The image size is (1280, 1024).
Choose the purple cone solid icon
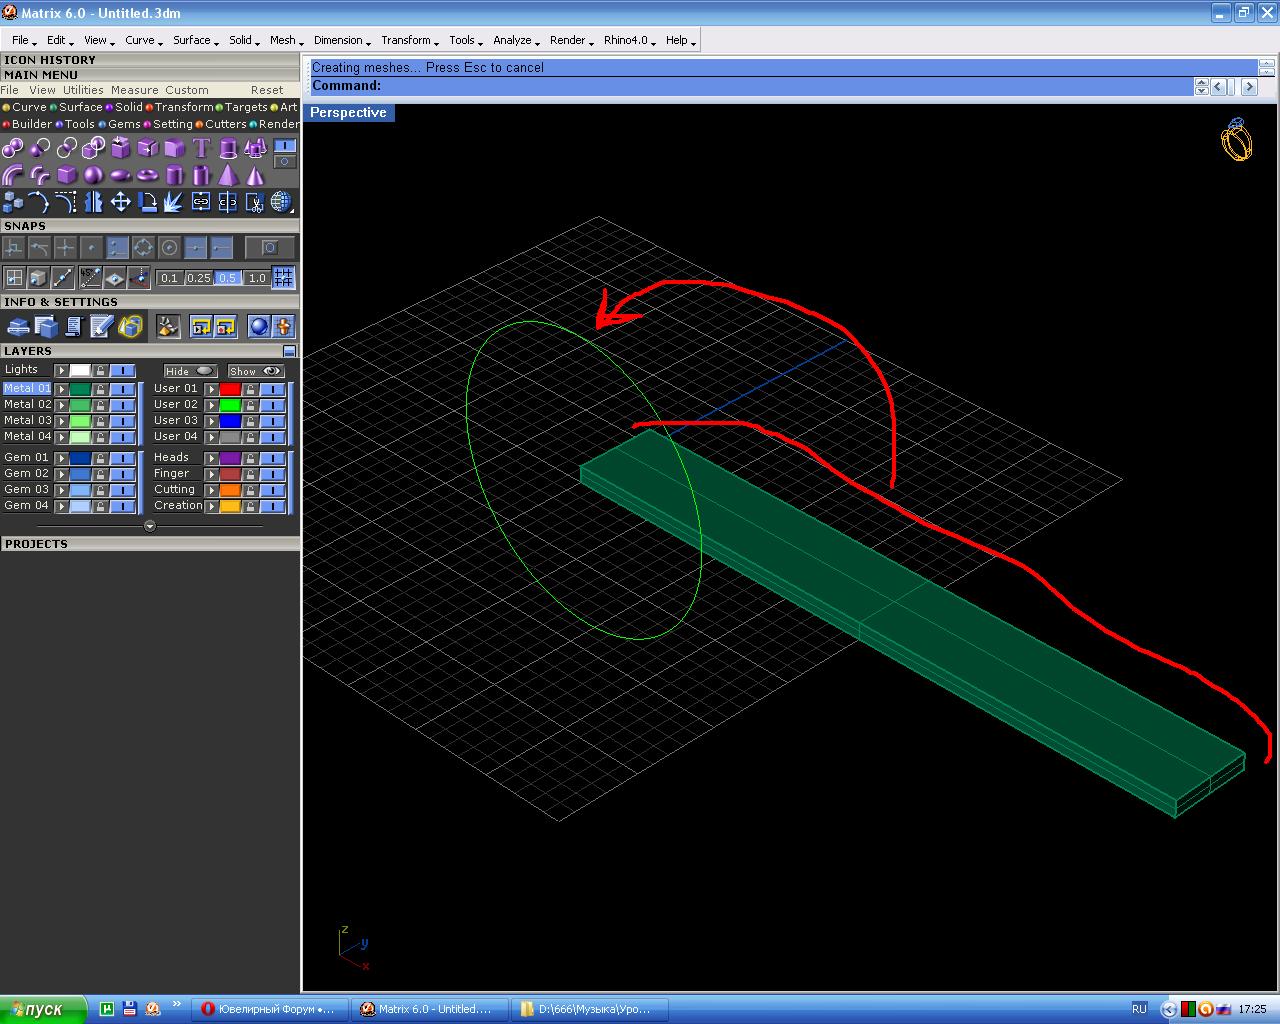(x=255, y=176)
